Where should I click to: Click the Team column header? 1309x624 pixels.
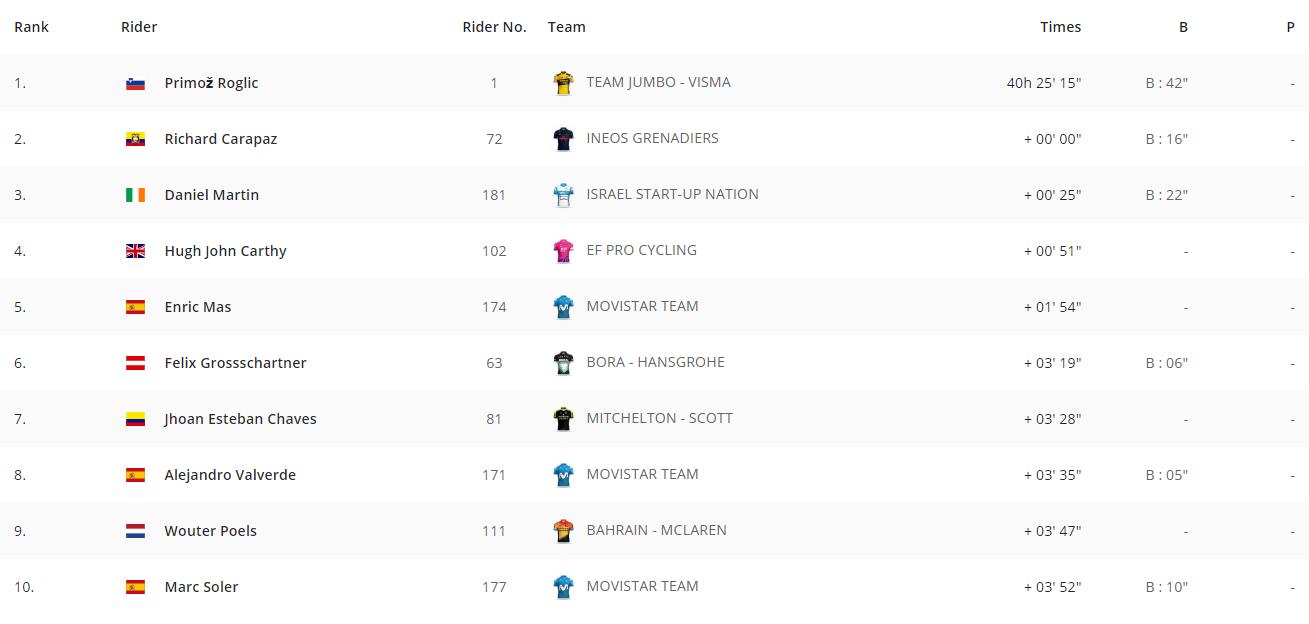click(567, 27)
